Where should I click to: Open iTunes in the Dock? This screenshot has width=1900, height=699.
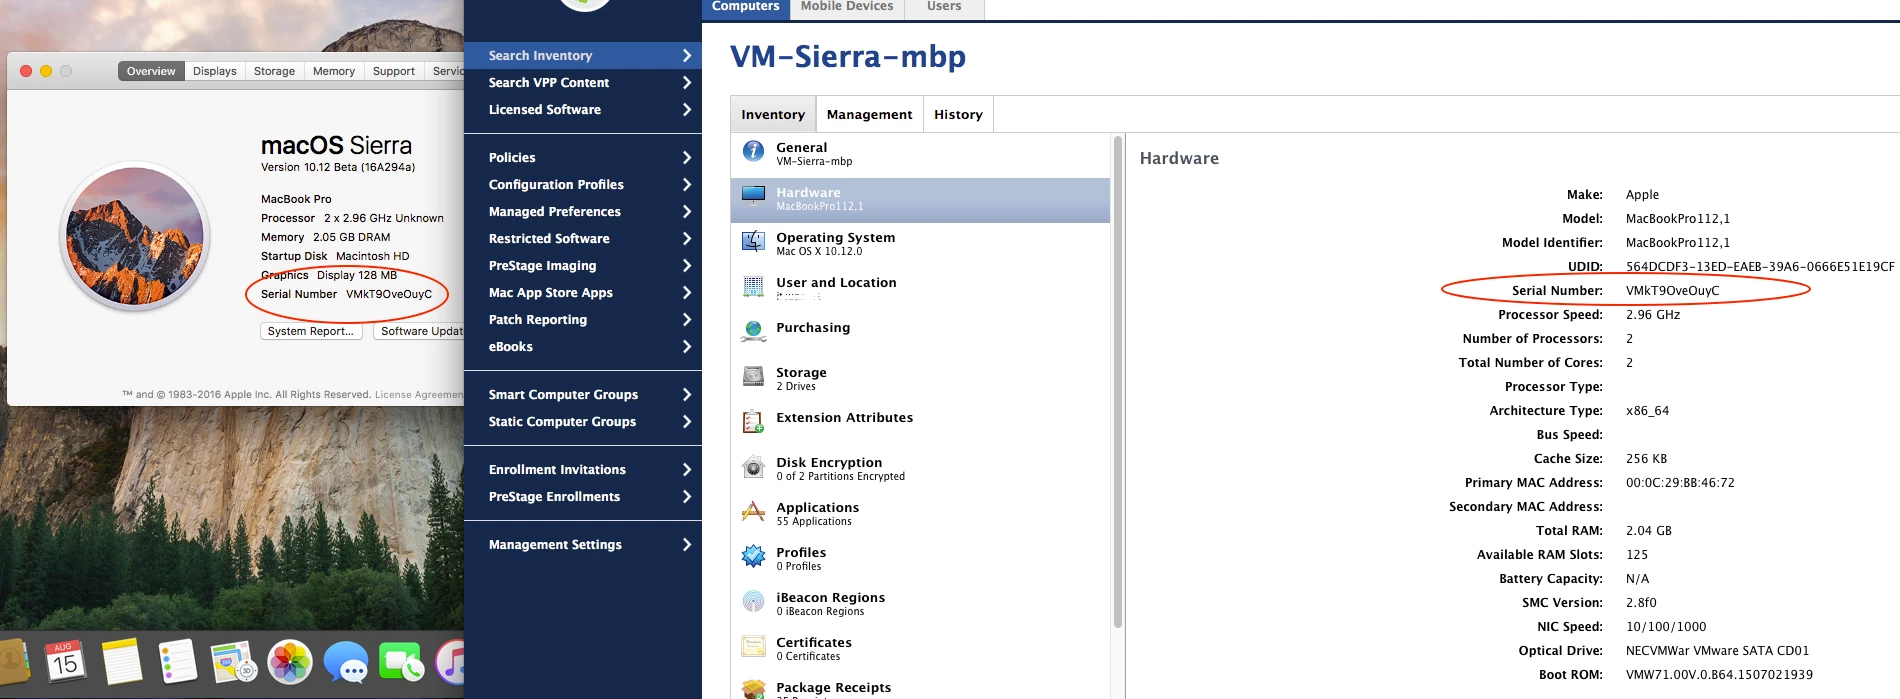[x=451, y=662]
